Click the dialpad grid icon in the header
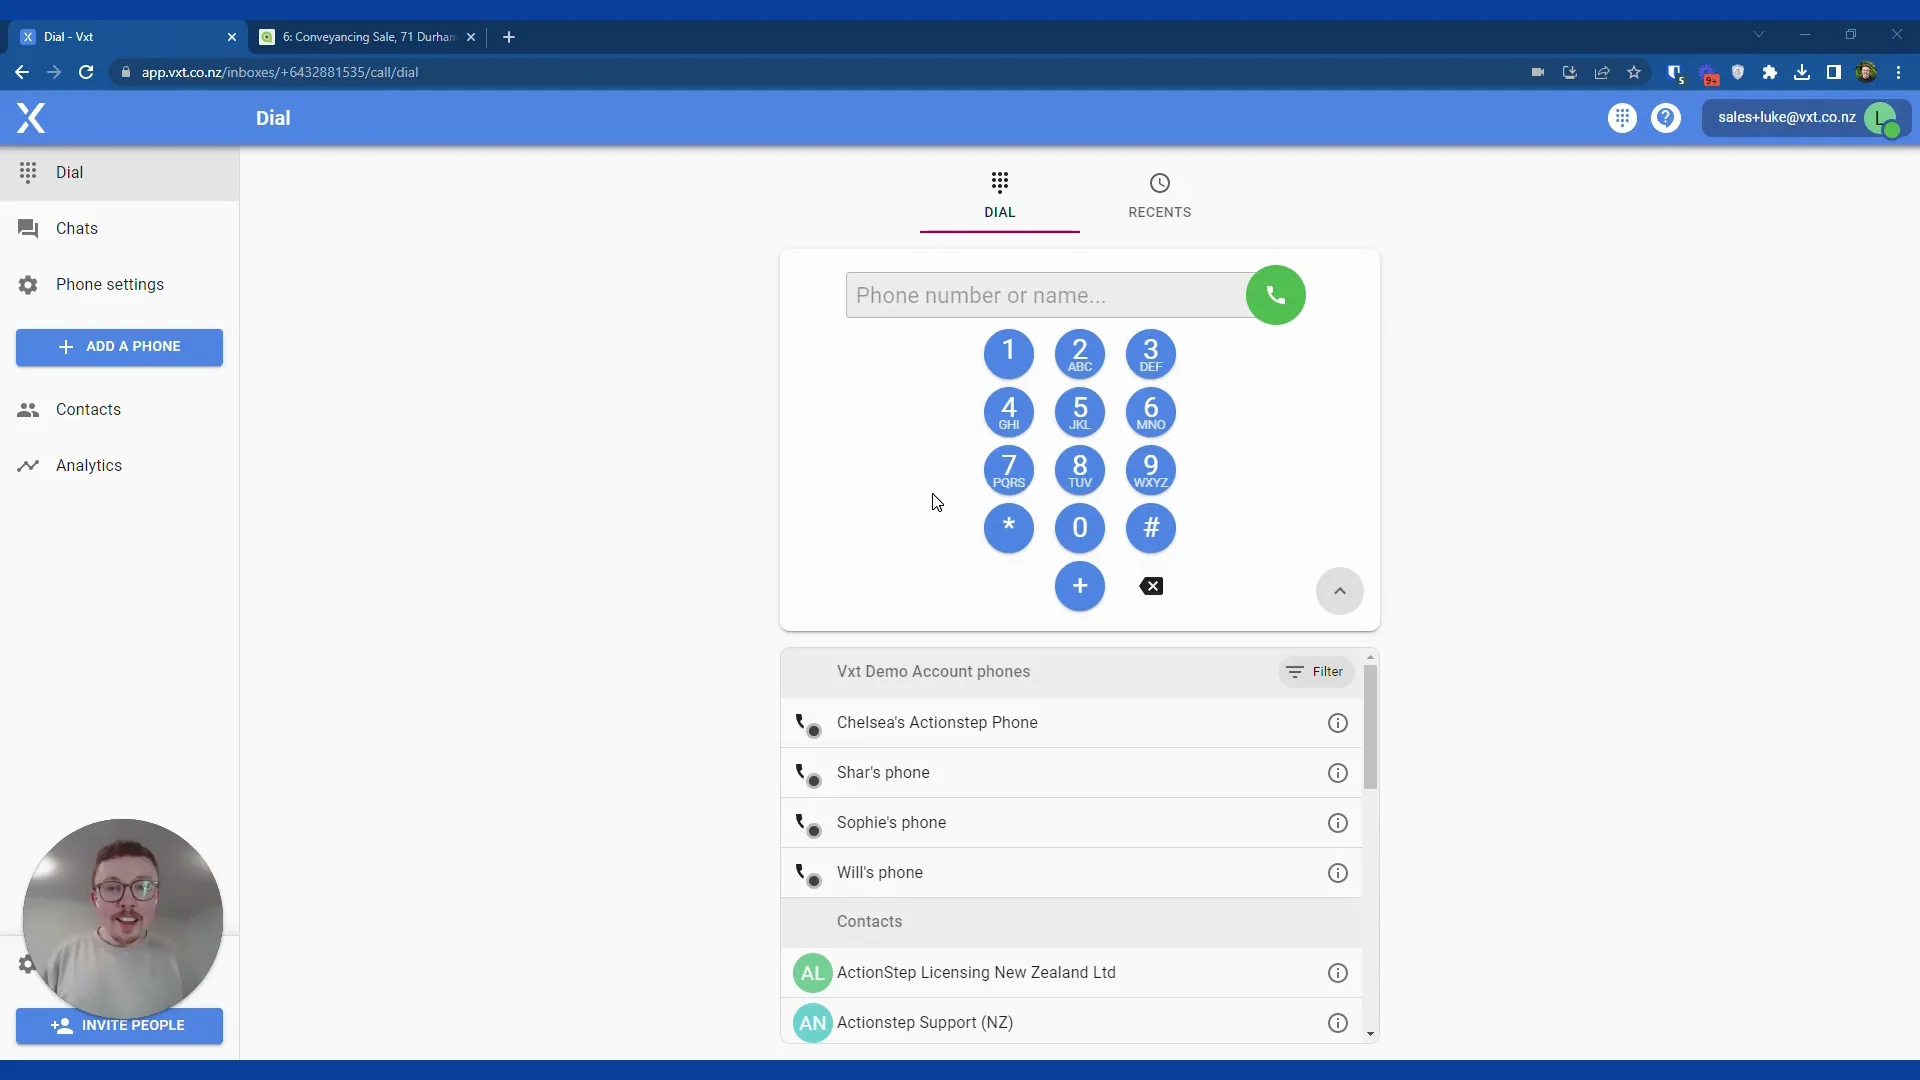1920x1080 pixels. pyautogui.click(x=1622, y=118)
